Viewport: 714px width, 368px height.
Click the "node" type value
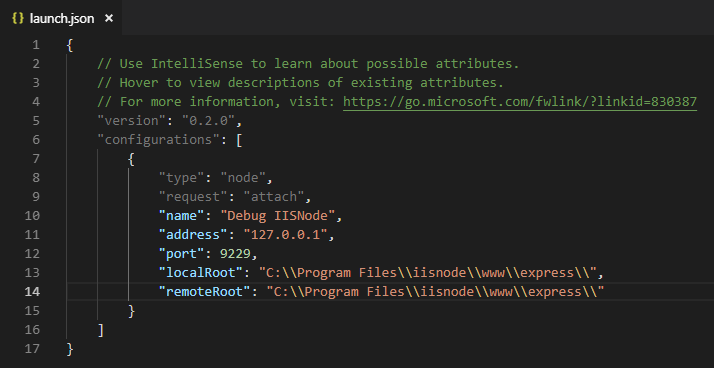tap(243, 178)
